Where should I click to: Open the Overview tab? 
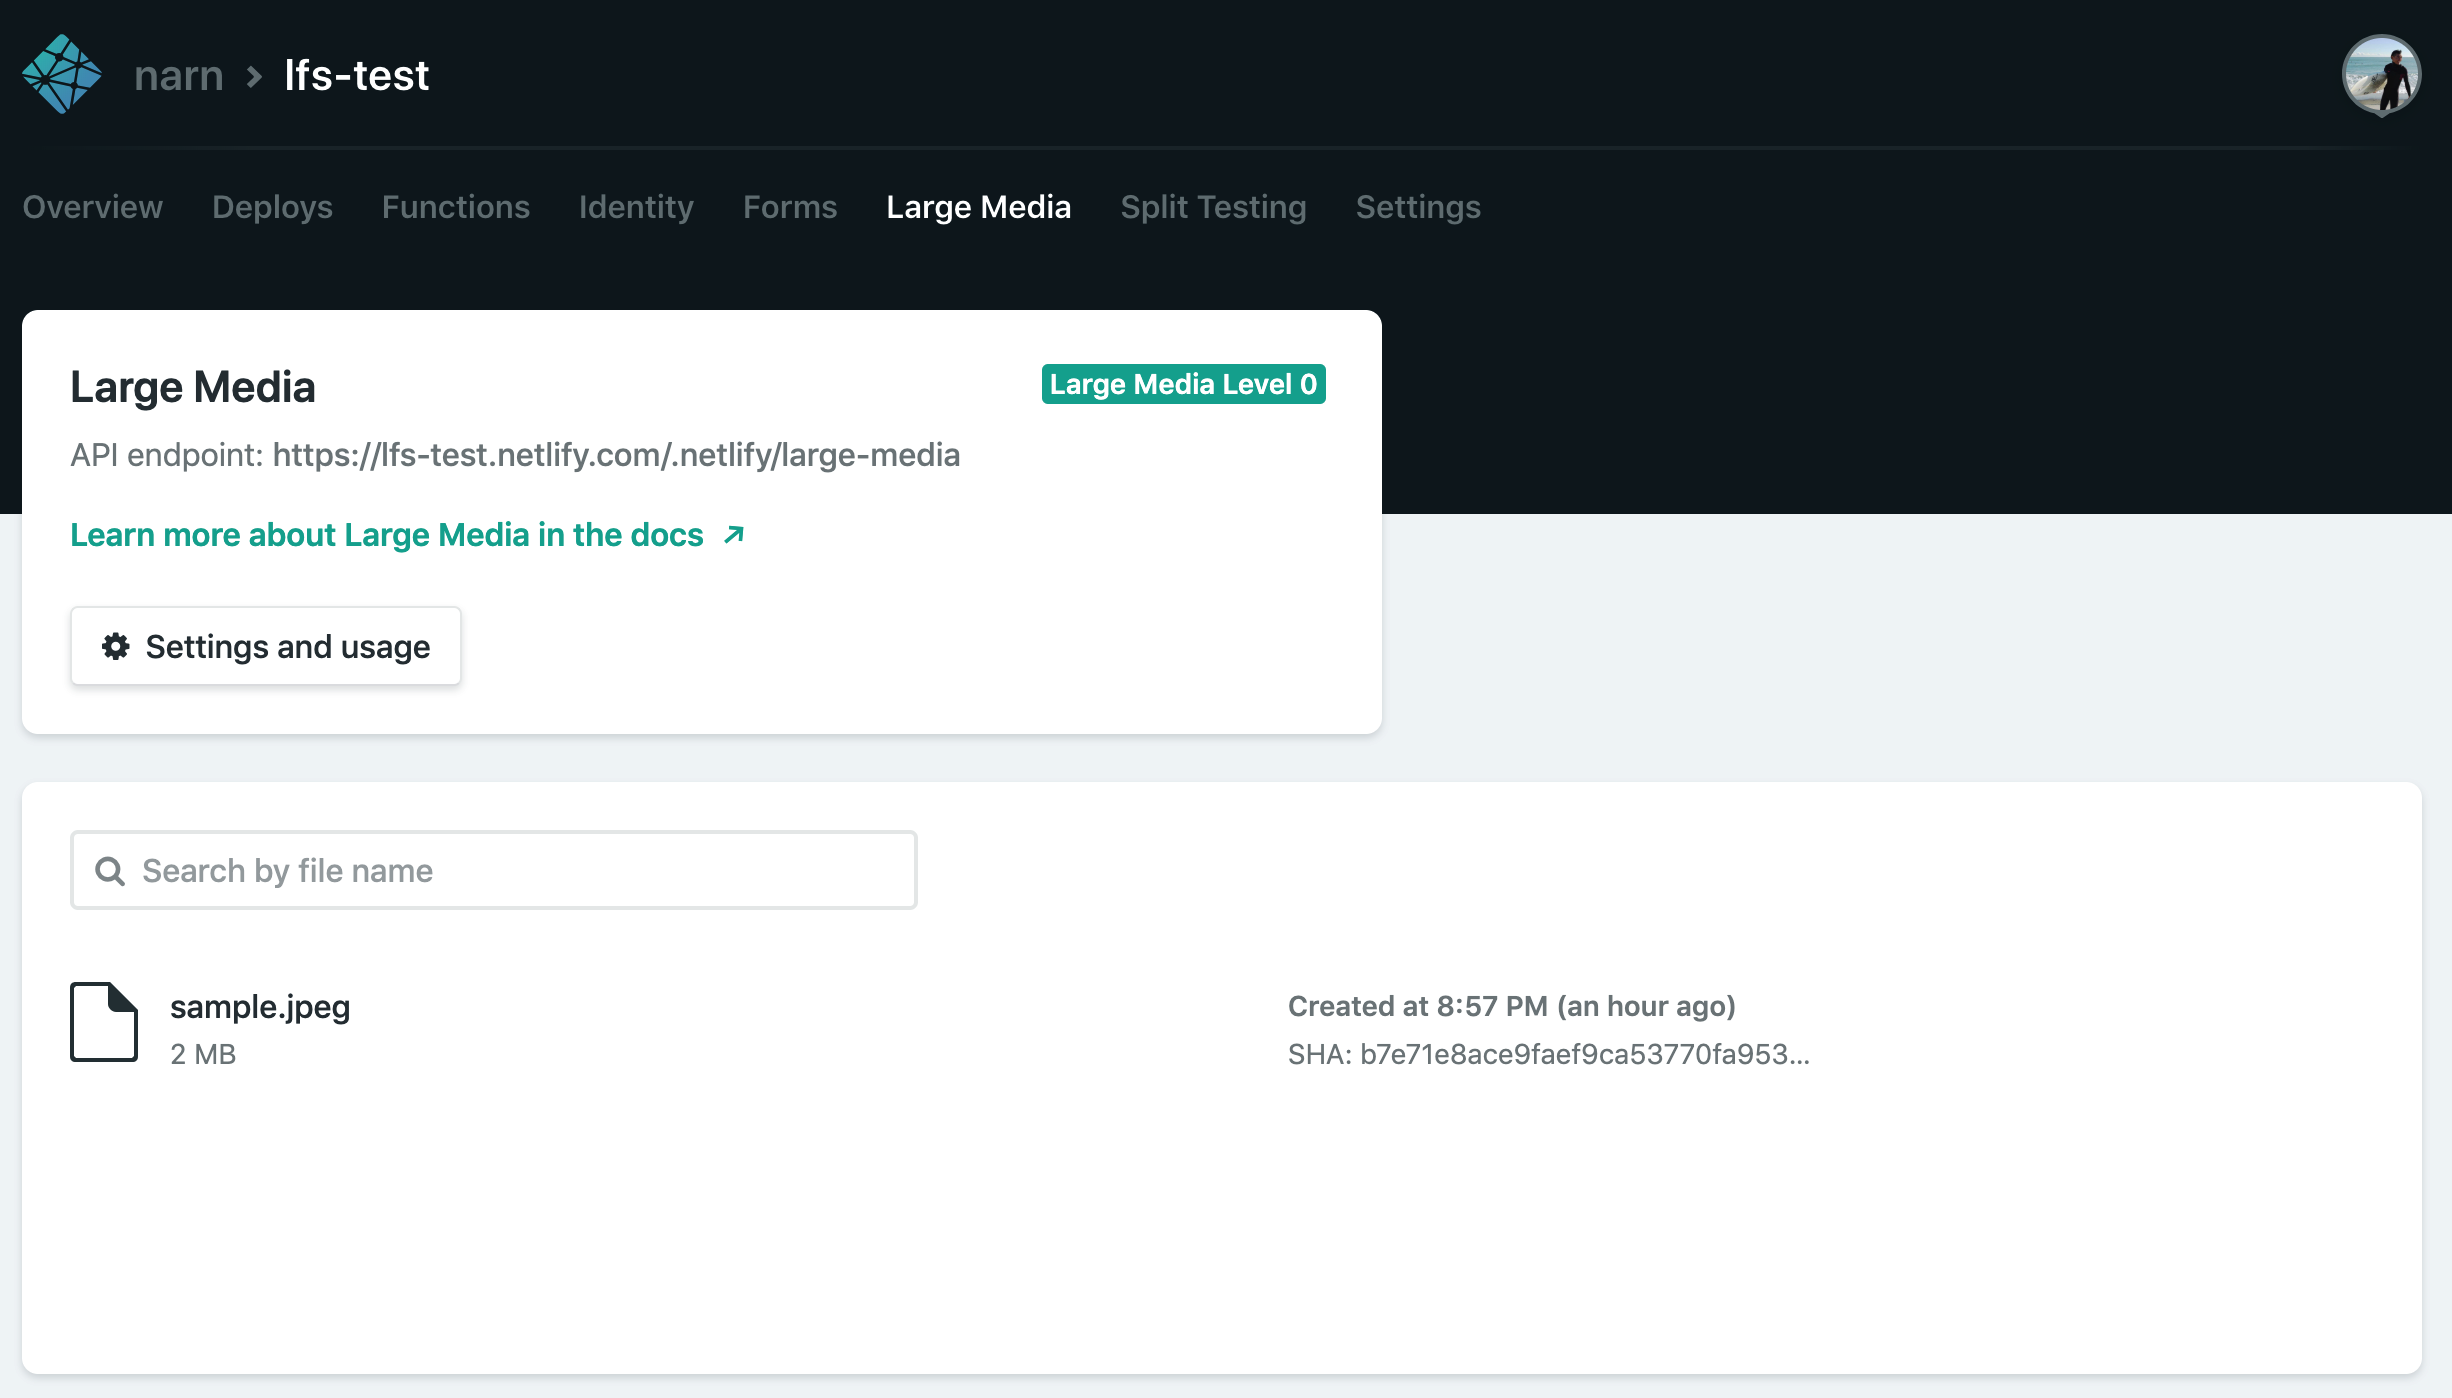point(93,207)
